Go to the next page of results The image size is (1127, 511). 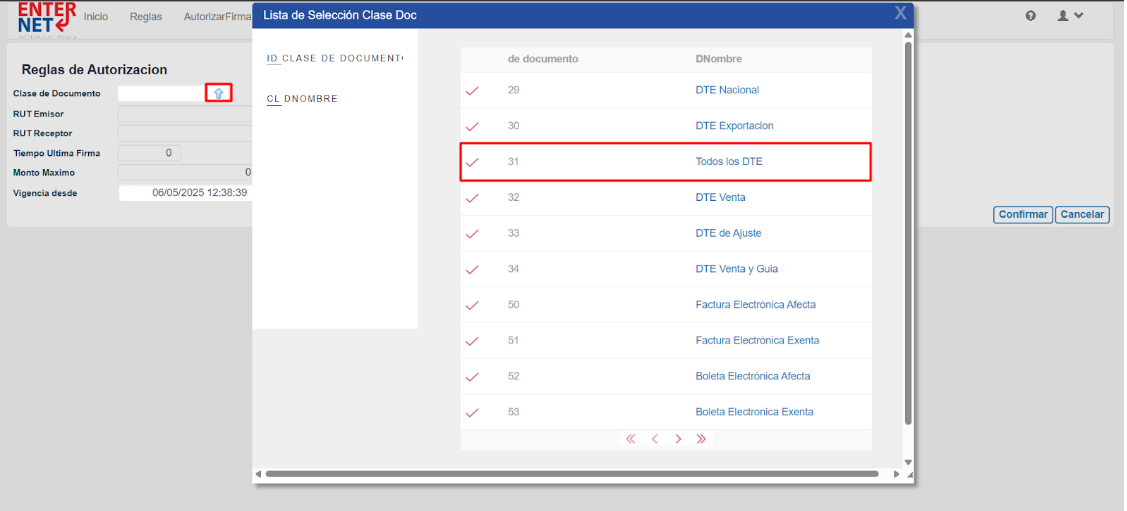point(678,439)
